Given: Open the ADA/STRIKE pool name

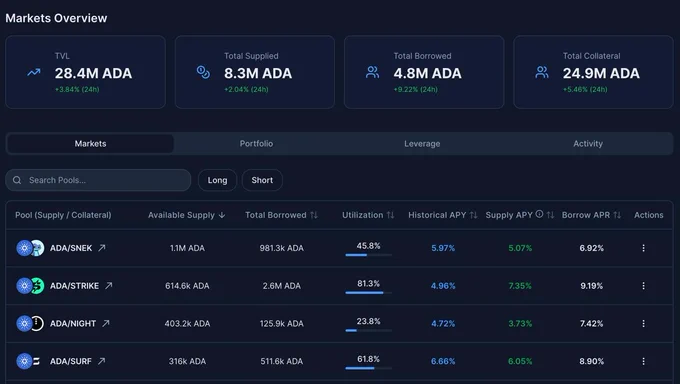Looking at the screenshot, I should pos(74,286).
